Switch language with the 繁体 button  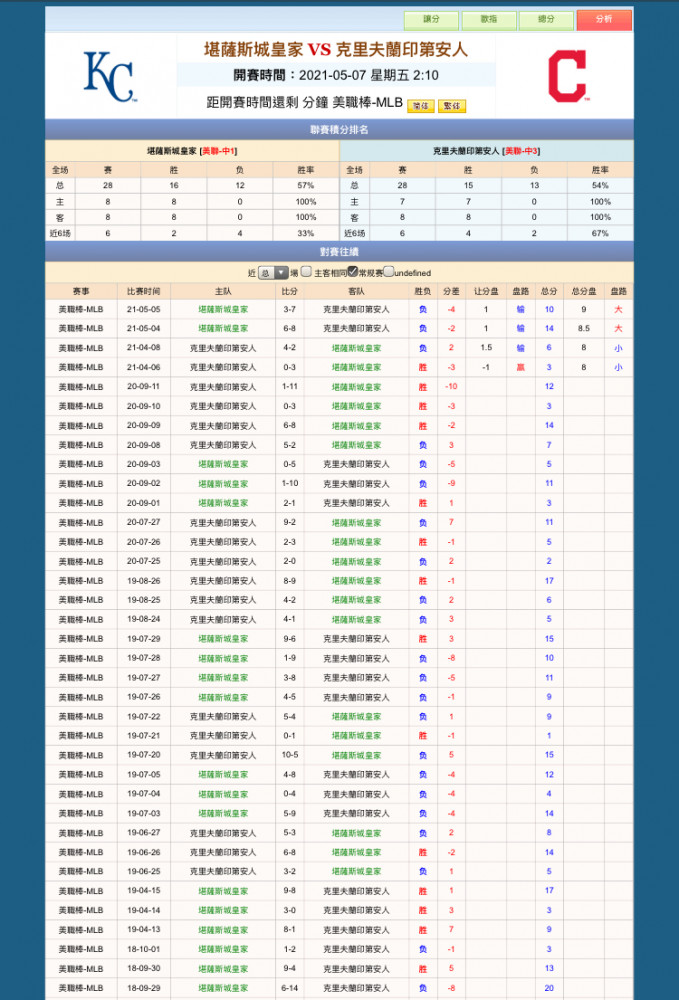(x=451, y=106)
